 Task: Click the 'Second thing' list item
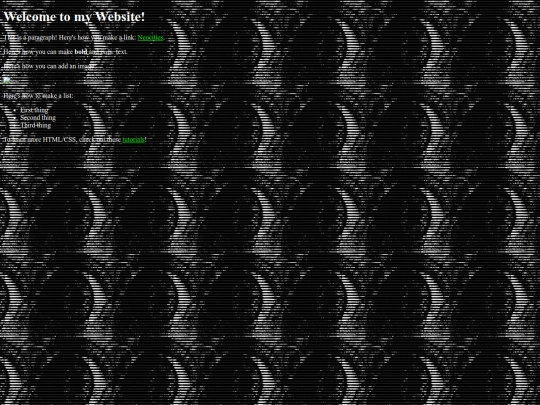pyautogui.click(x=38, y=118)
